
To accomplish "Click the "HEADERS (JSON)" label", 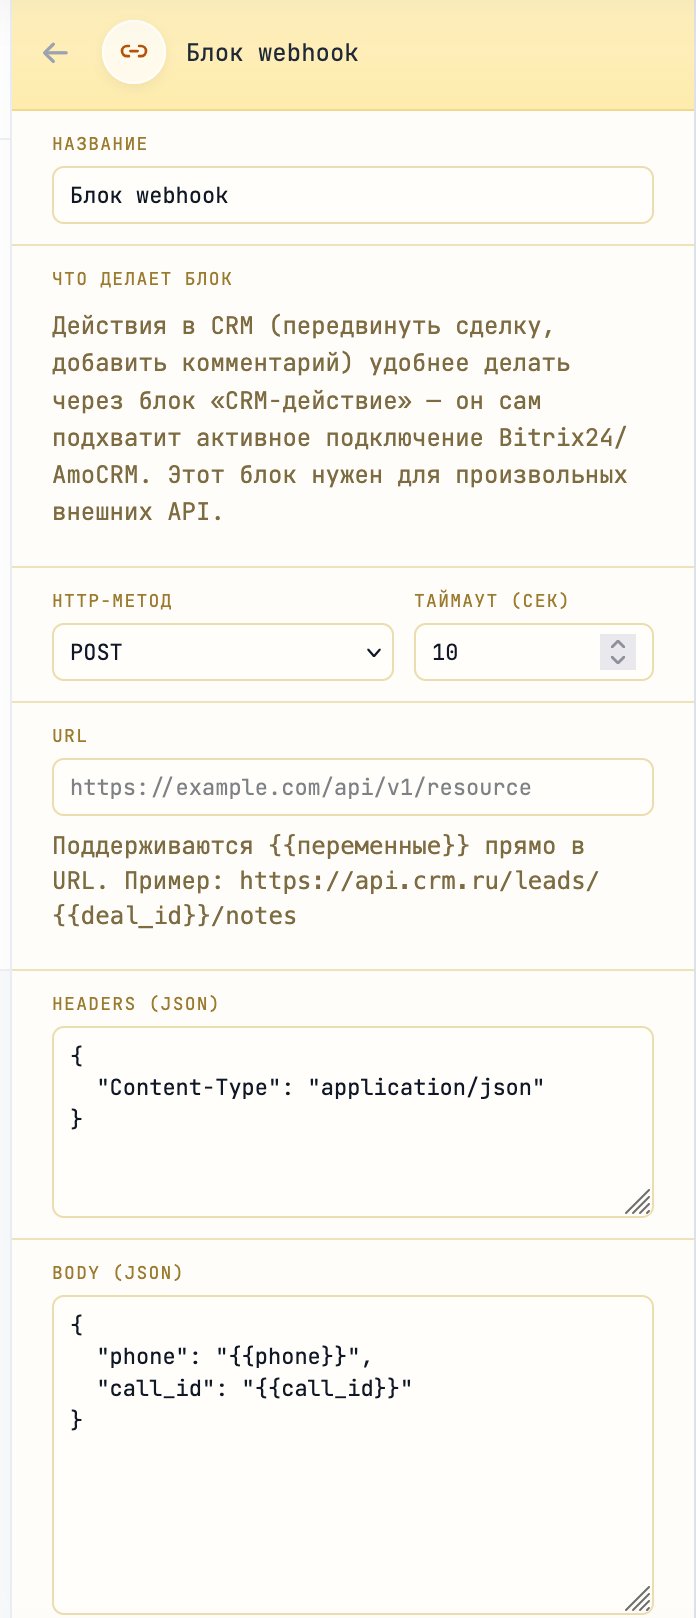I will [136, 1004].
